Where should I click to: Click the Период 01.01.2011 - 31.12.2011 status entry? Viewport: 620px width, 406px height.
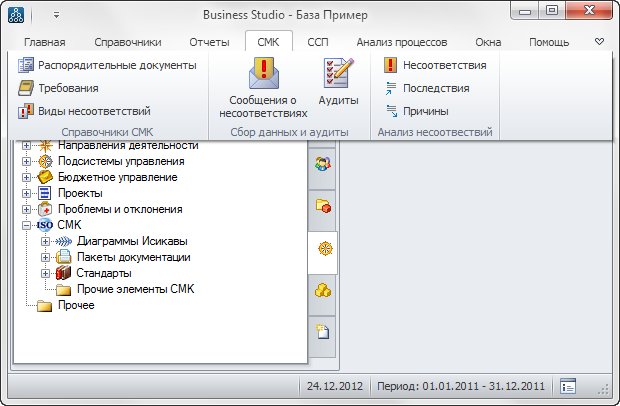[461, 386]
